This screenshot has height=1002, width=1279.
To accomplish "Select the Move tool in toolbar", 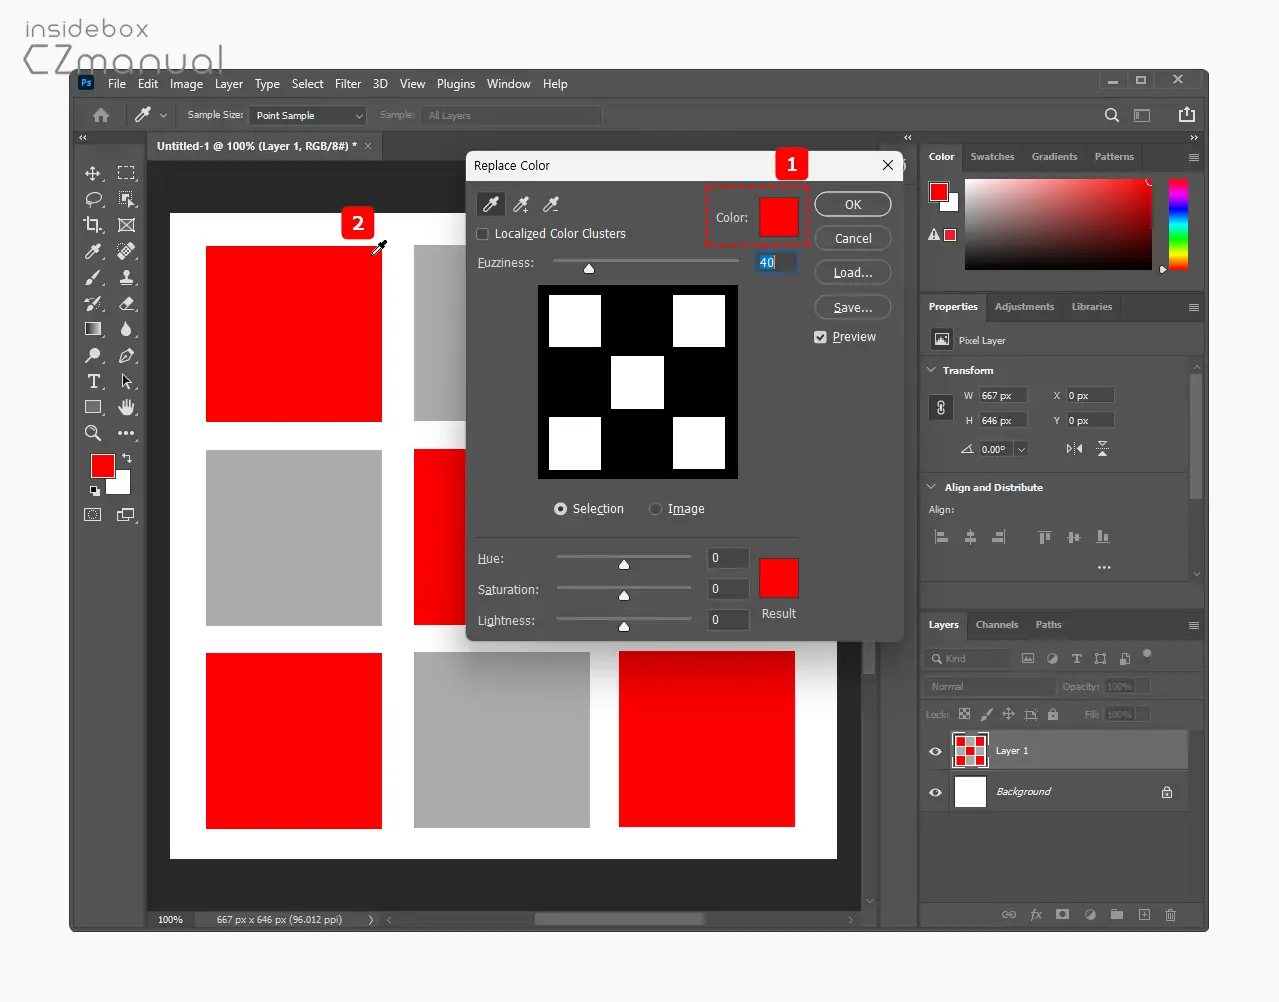I will 93,173.
